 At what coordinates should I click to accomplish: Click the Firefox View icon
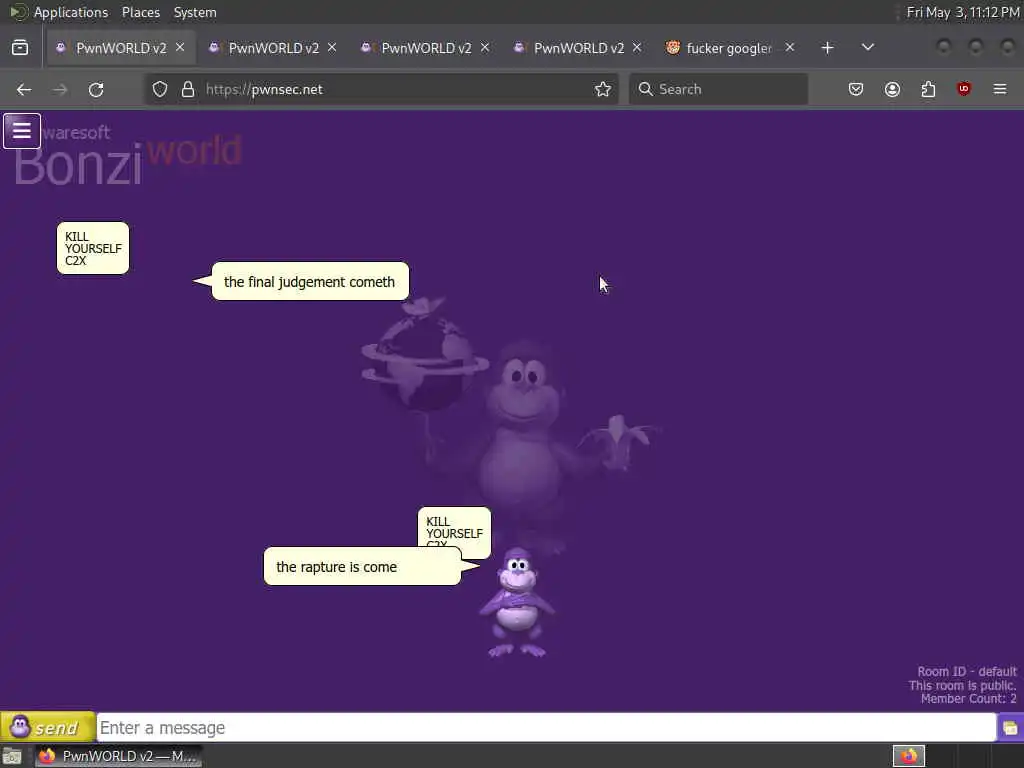tap(20, 48)
